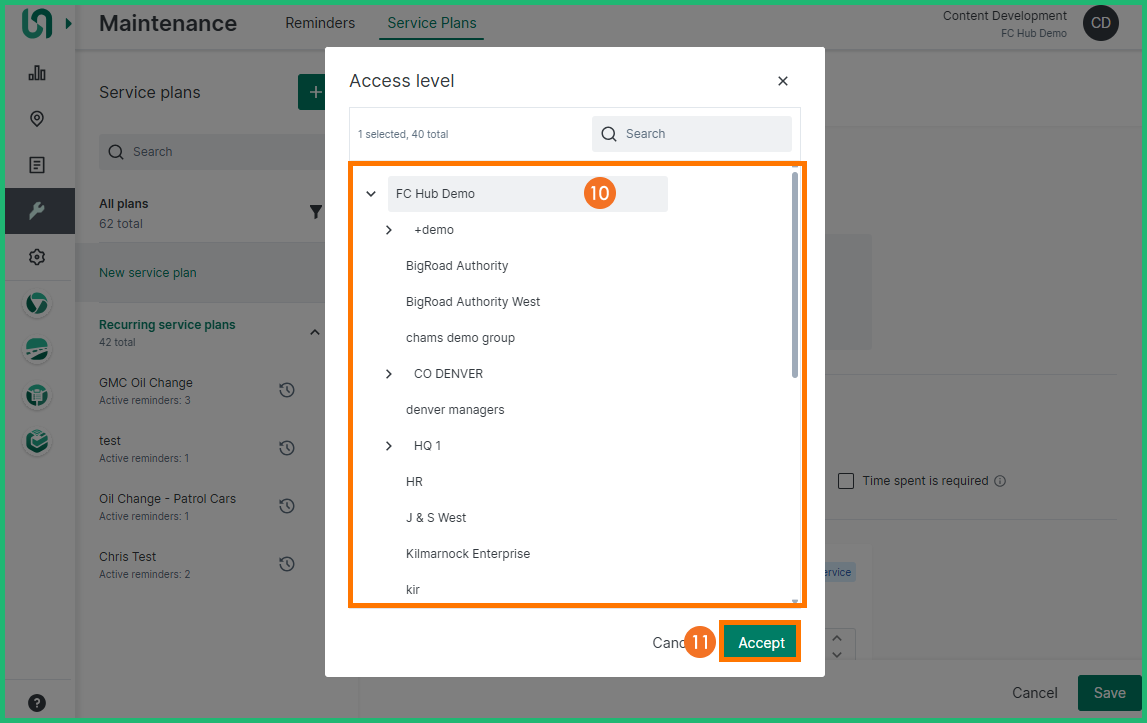Expand the HQ 1 group
The width and height of the screenshot is (1147, 723).
point(389,446)
